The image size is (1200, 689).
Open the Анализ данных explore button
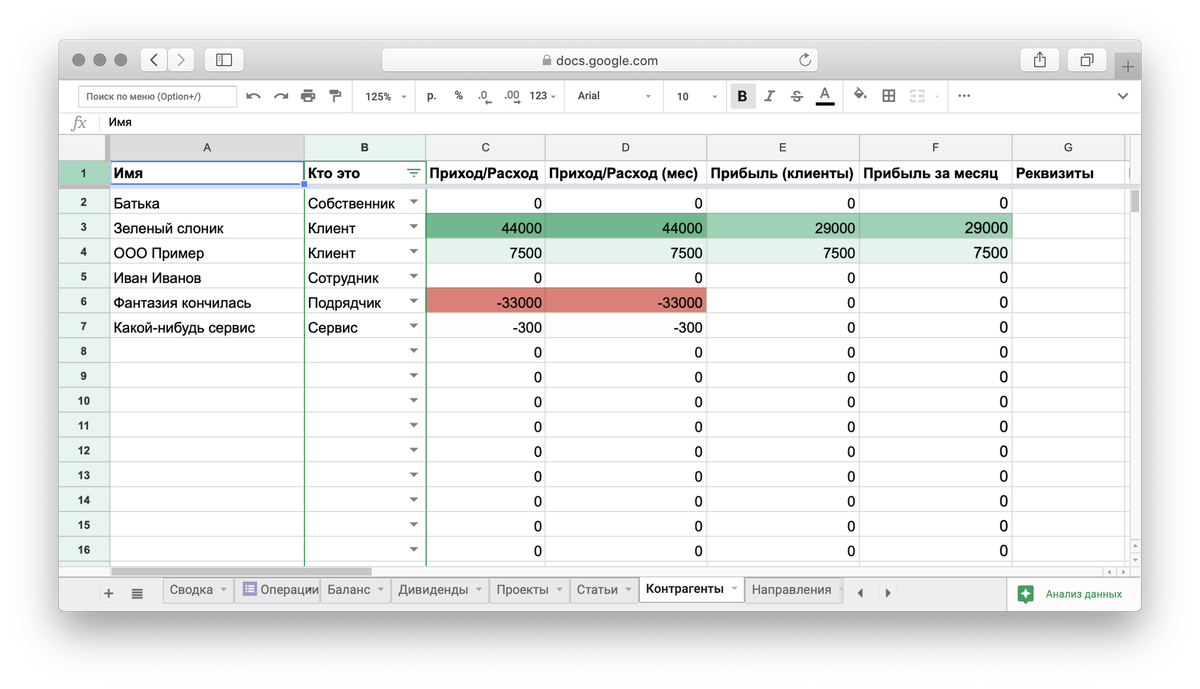tap(1070, 594)
